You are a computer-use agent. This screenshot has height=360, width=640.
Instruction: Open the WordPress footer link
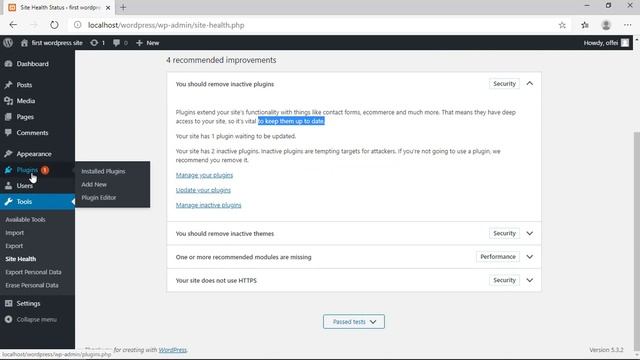172,349
